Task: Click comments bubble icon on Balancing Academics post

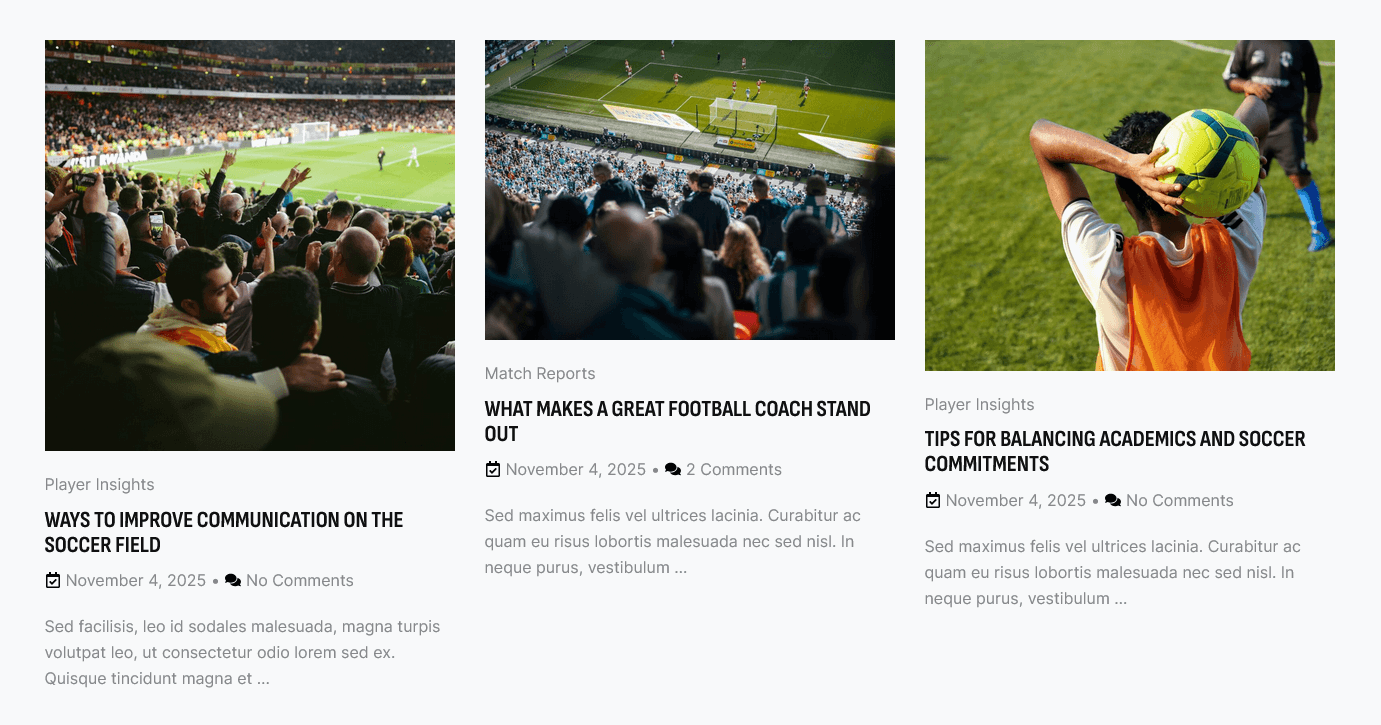Action: [x=1113, y=500]
